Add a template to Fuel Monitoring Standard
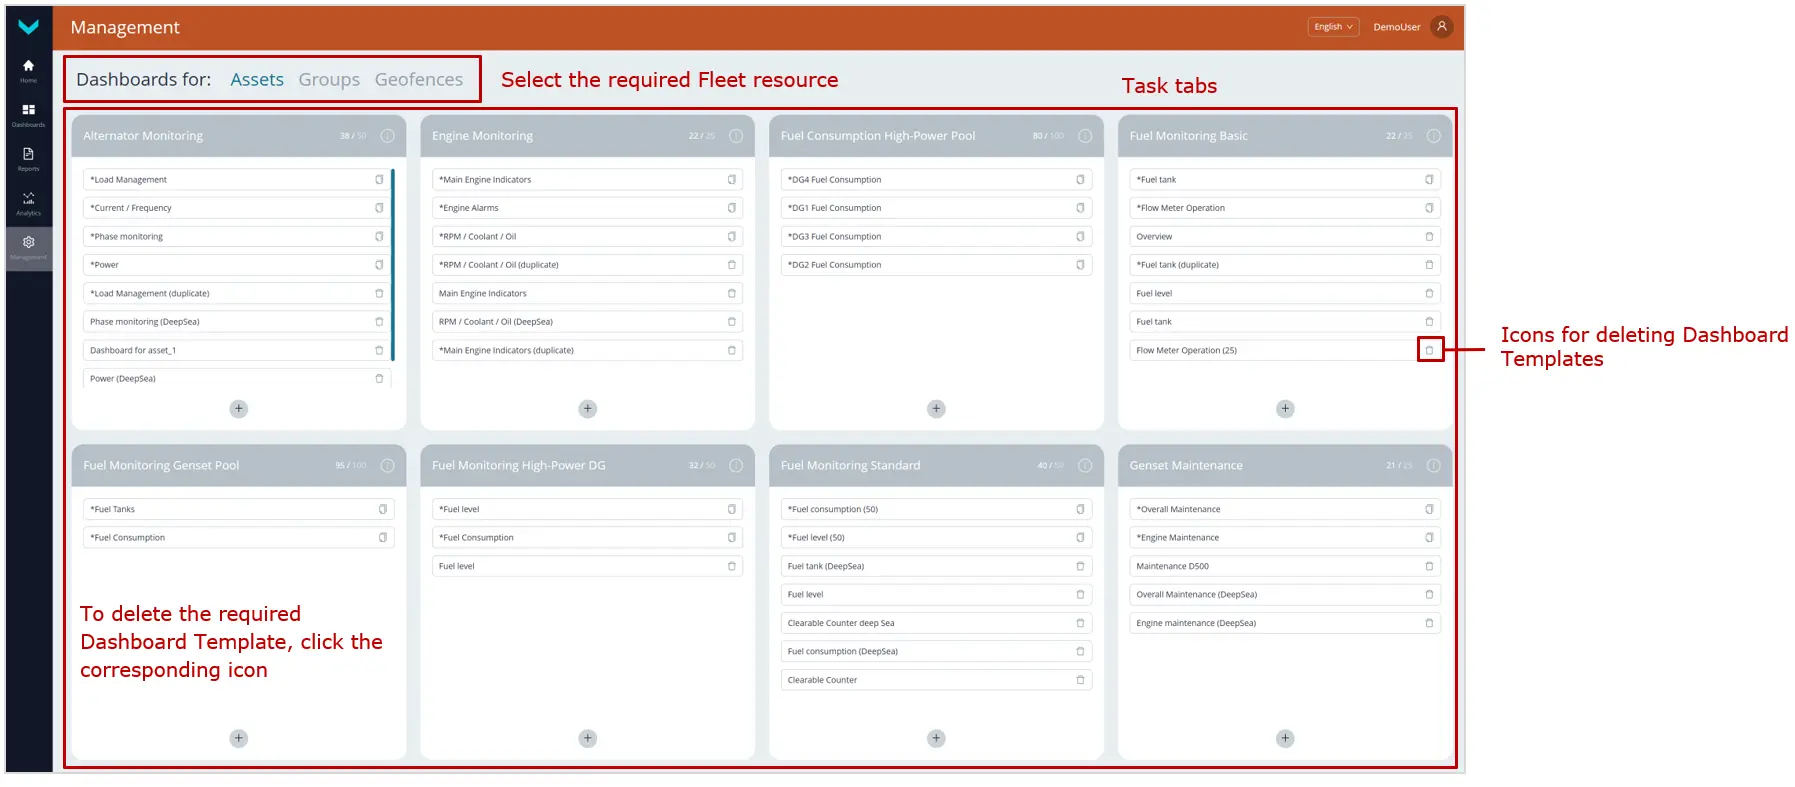Viewport: 1795px width, 787px height. (x=936, y=739)
